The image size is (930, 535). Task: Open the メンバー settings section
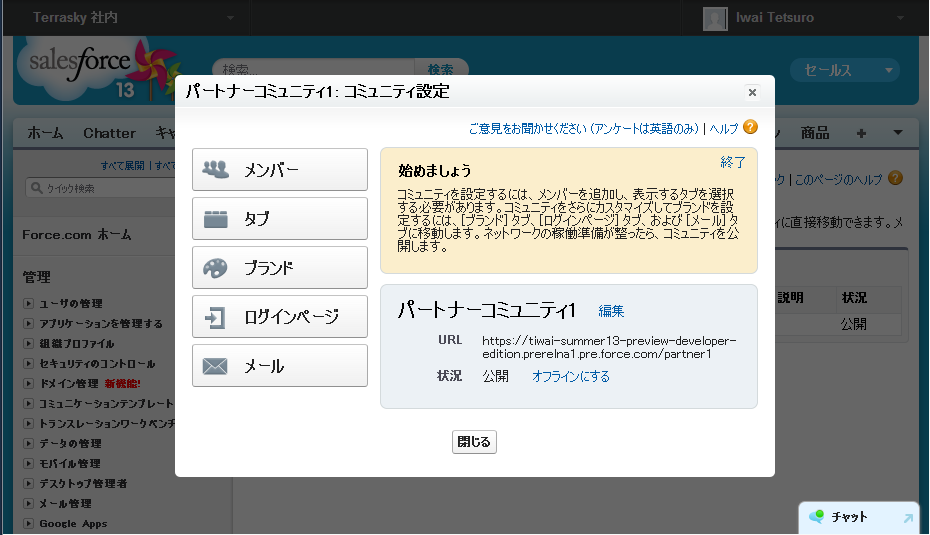[x=280, y=170]
